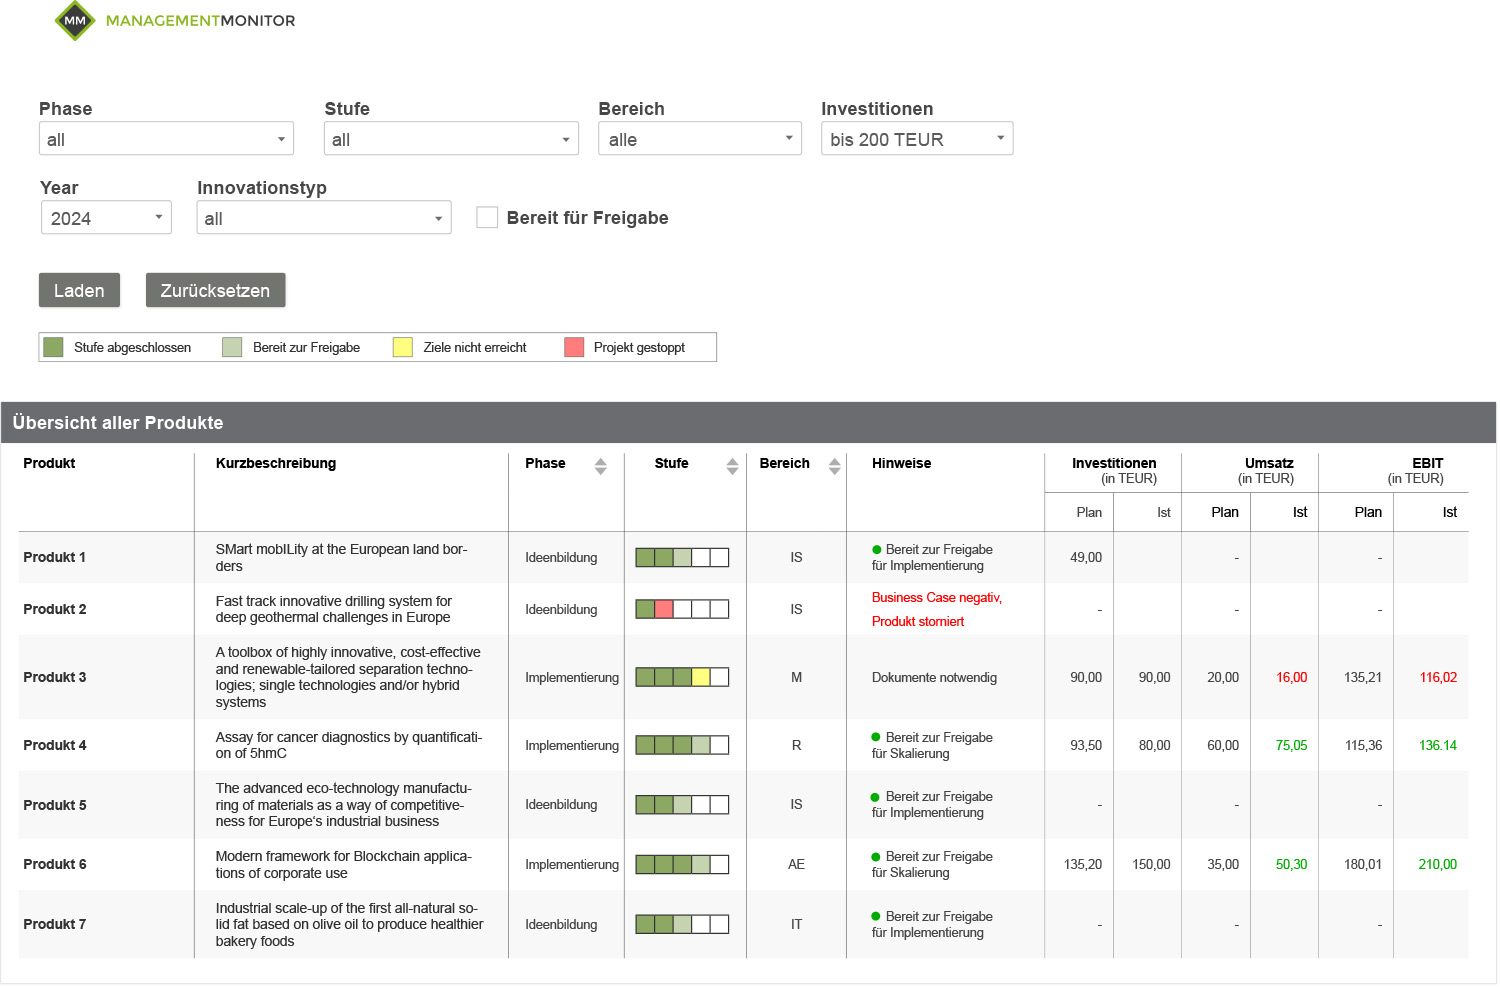Open the Year dropdown showing 2024

(106, 218)
